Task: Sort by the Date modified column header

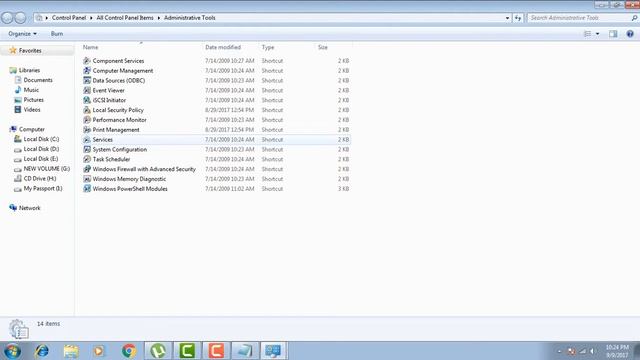Action: 223,47
